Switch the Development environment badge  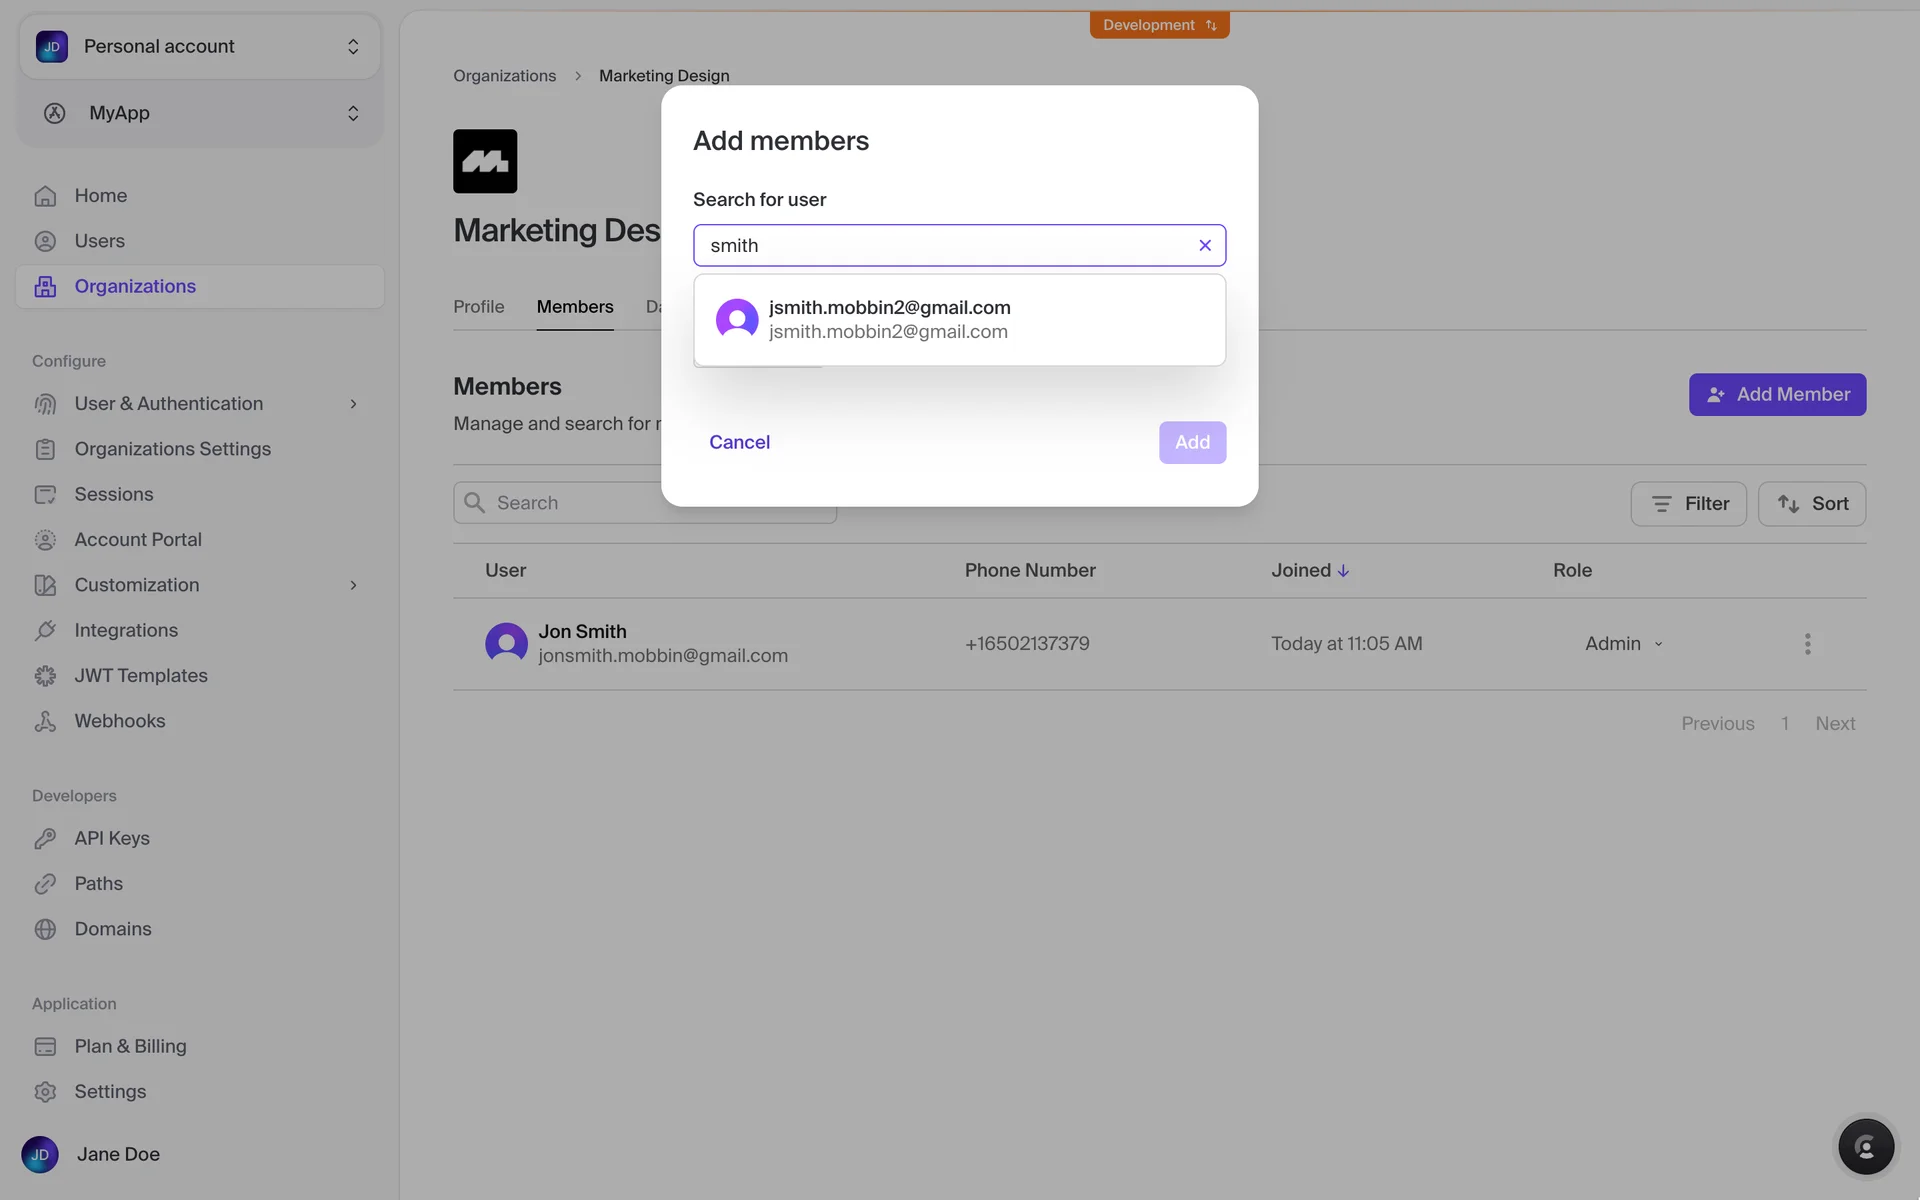[1159, 25]
